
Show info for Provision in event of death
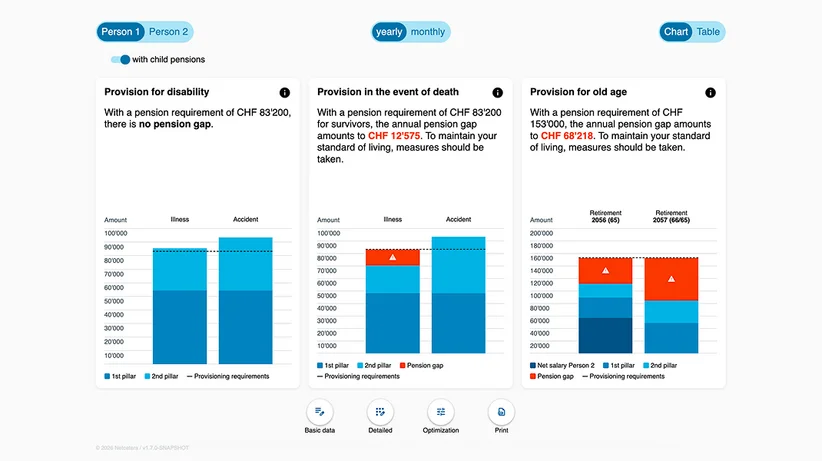(x=497, y=93)
